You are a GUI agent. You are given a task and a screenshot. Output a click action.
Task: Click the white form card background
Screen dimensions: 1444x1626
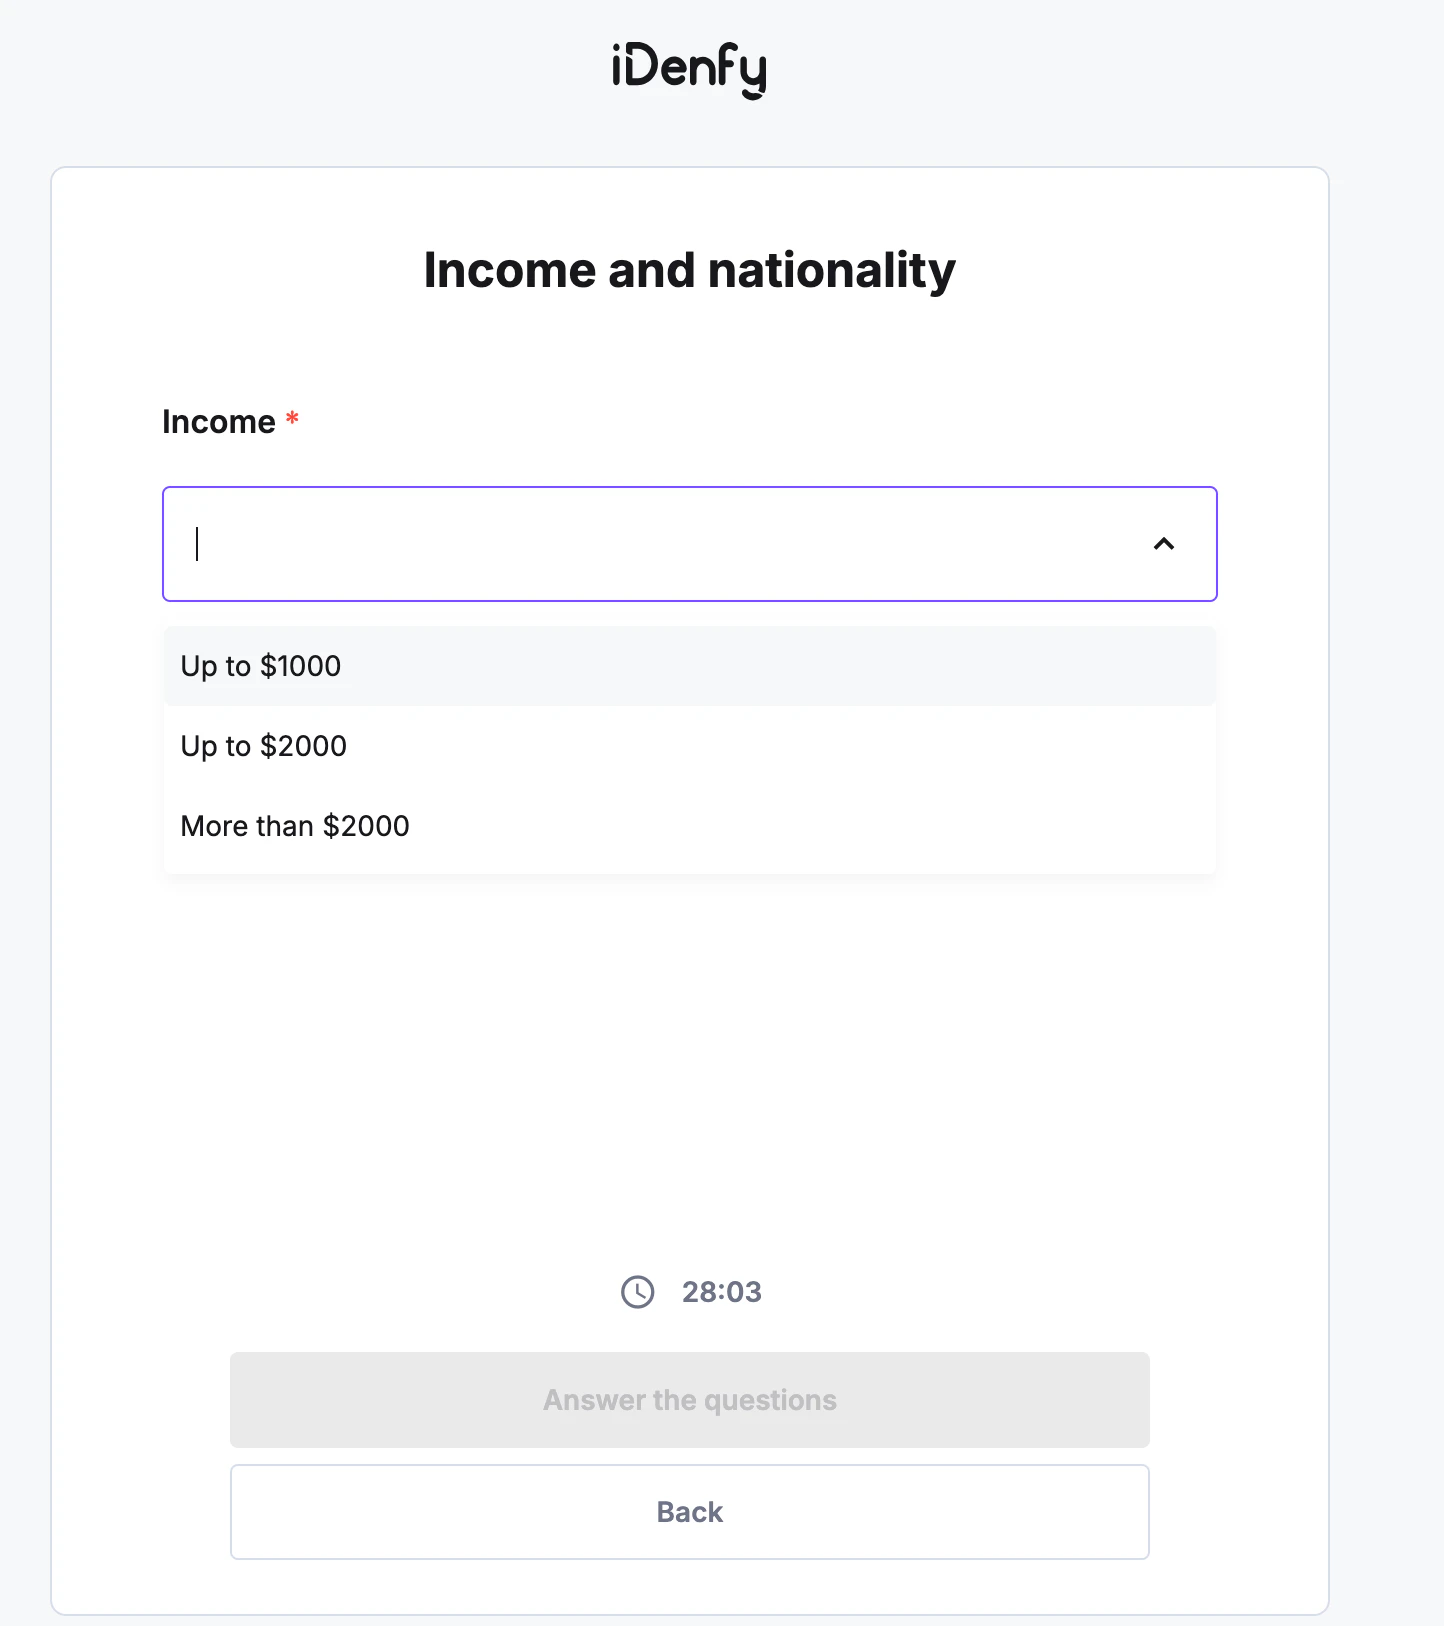[x=689, y=1050]
